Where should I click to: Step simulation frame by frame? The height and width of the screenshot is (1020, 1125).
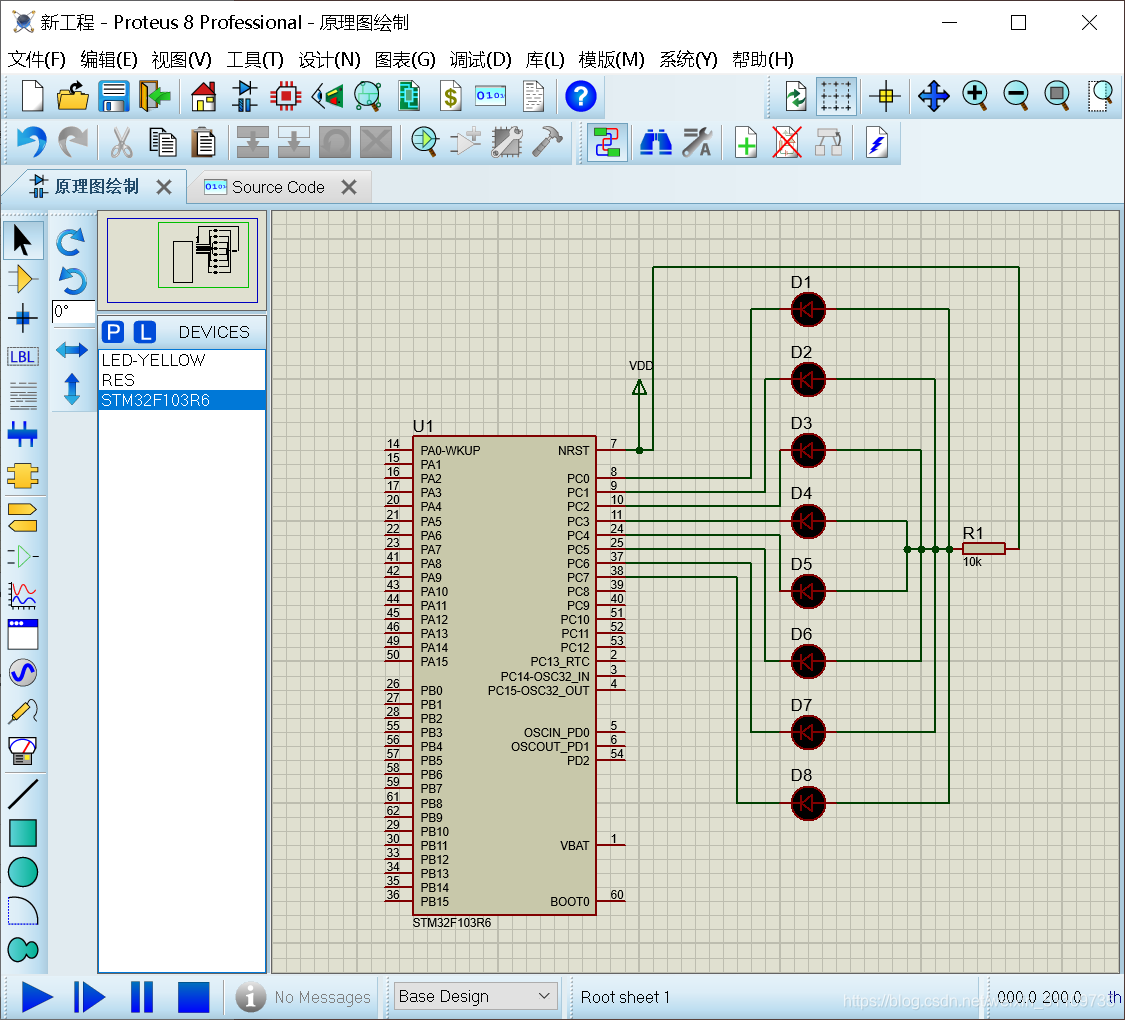point(89,997)
